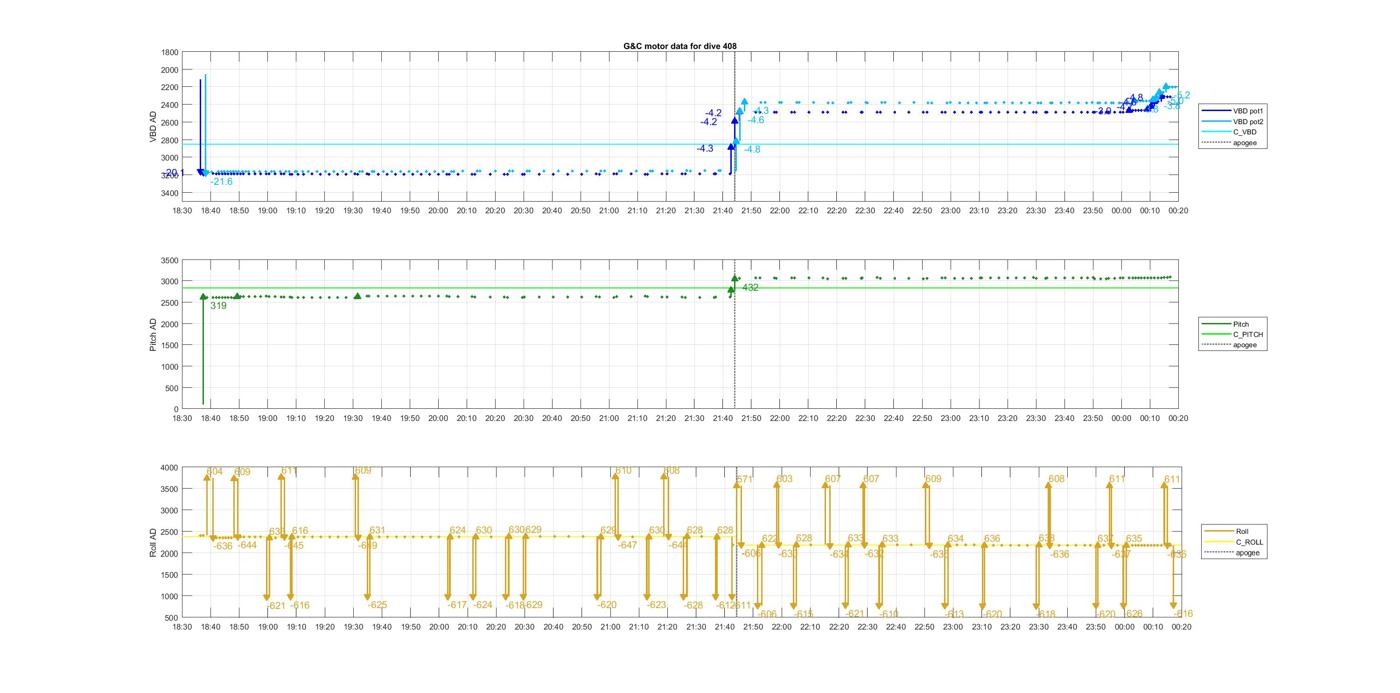
Task: Click the '2600' tick on VBD y-axis
Action: [170, 122]
